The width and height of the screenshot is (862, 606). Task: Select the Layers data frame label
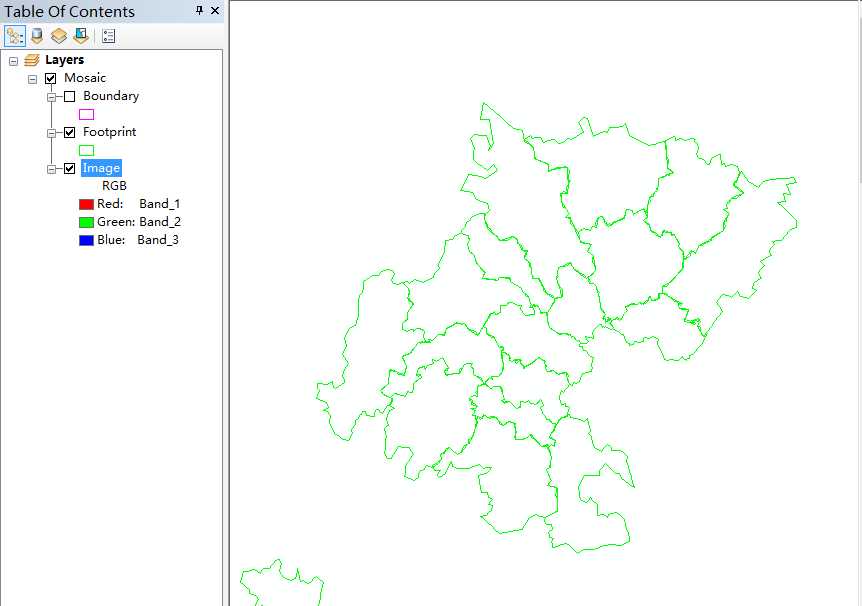coord(64,59)
